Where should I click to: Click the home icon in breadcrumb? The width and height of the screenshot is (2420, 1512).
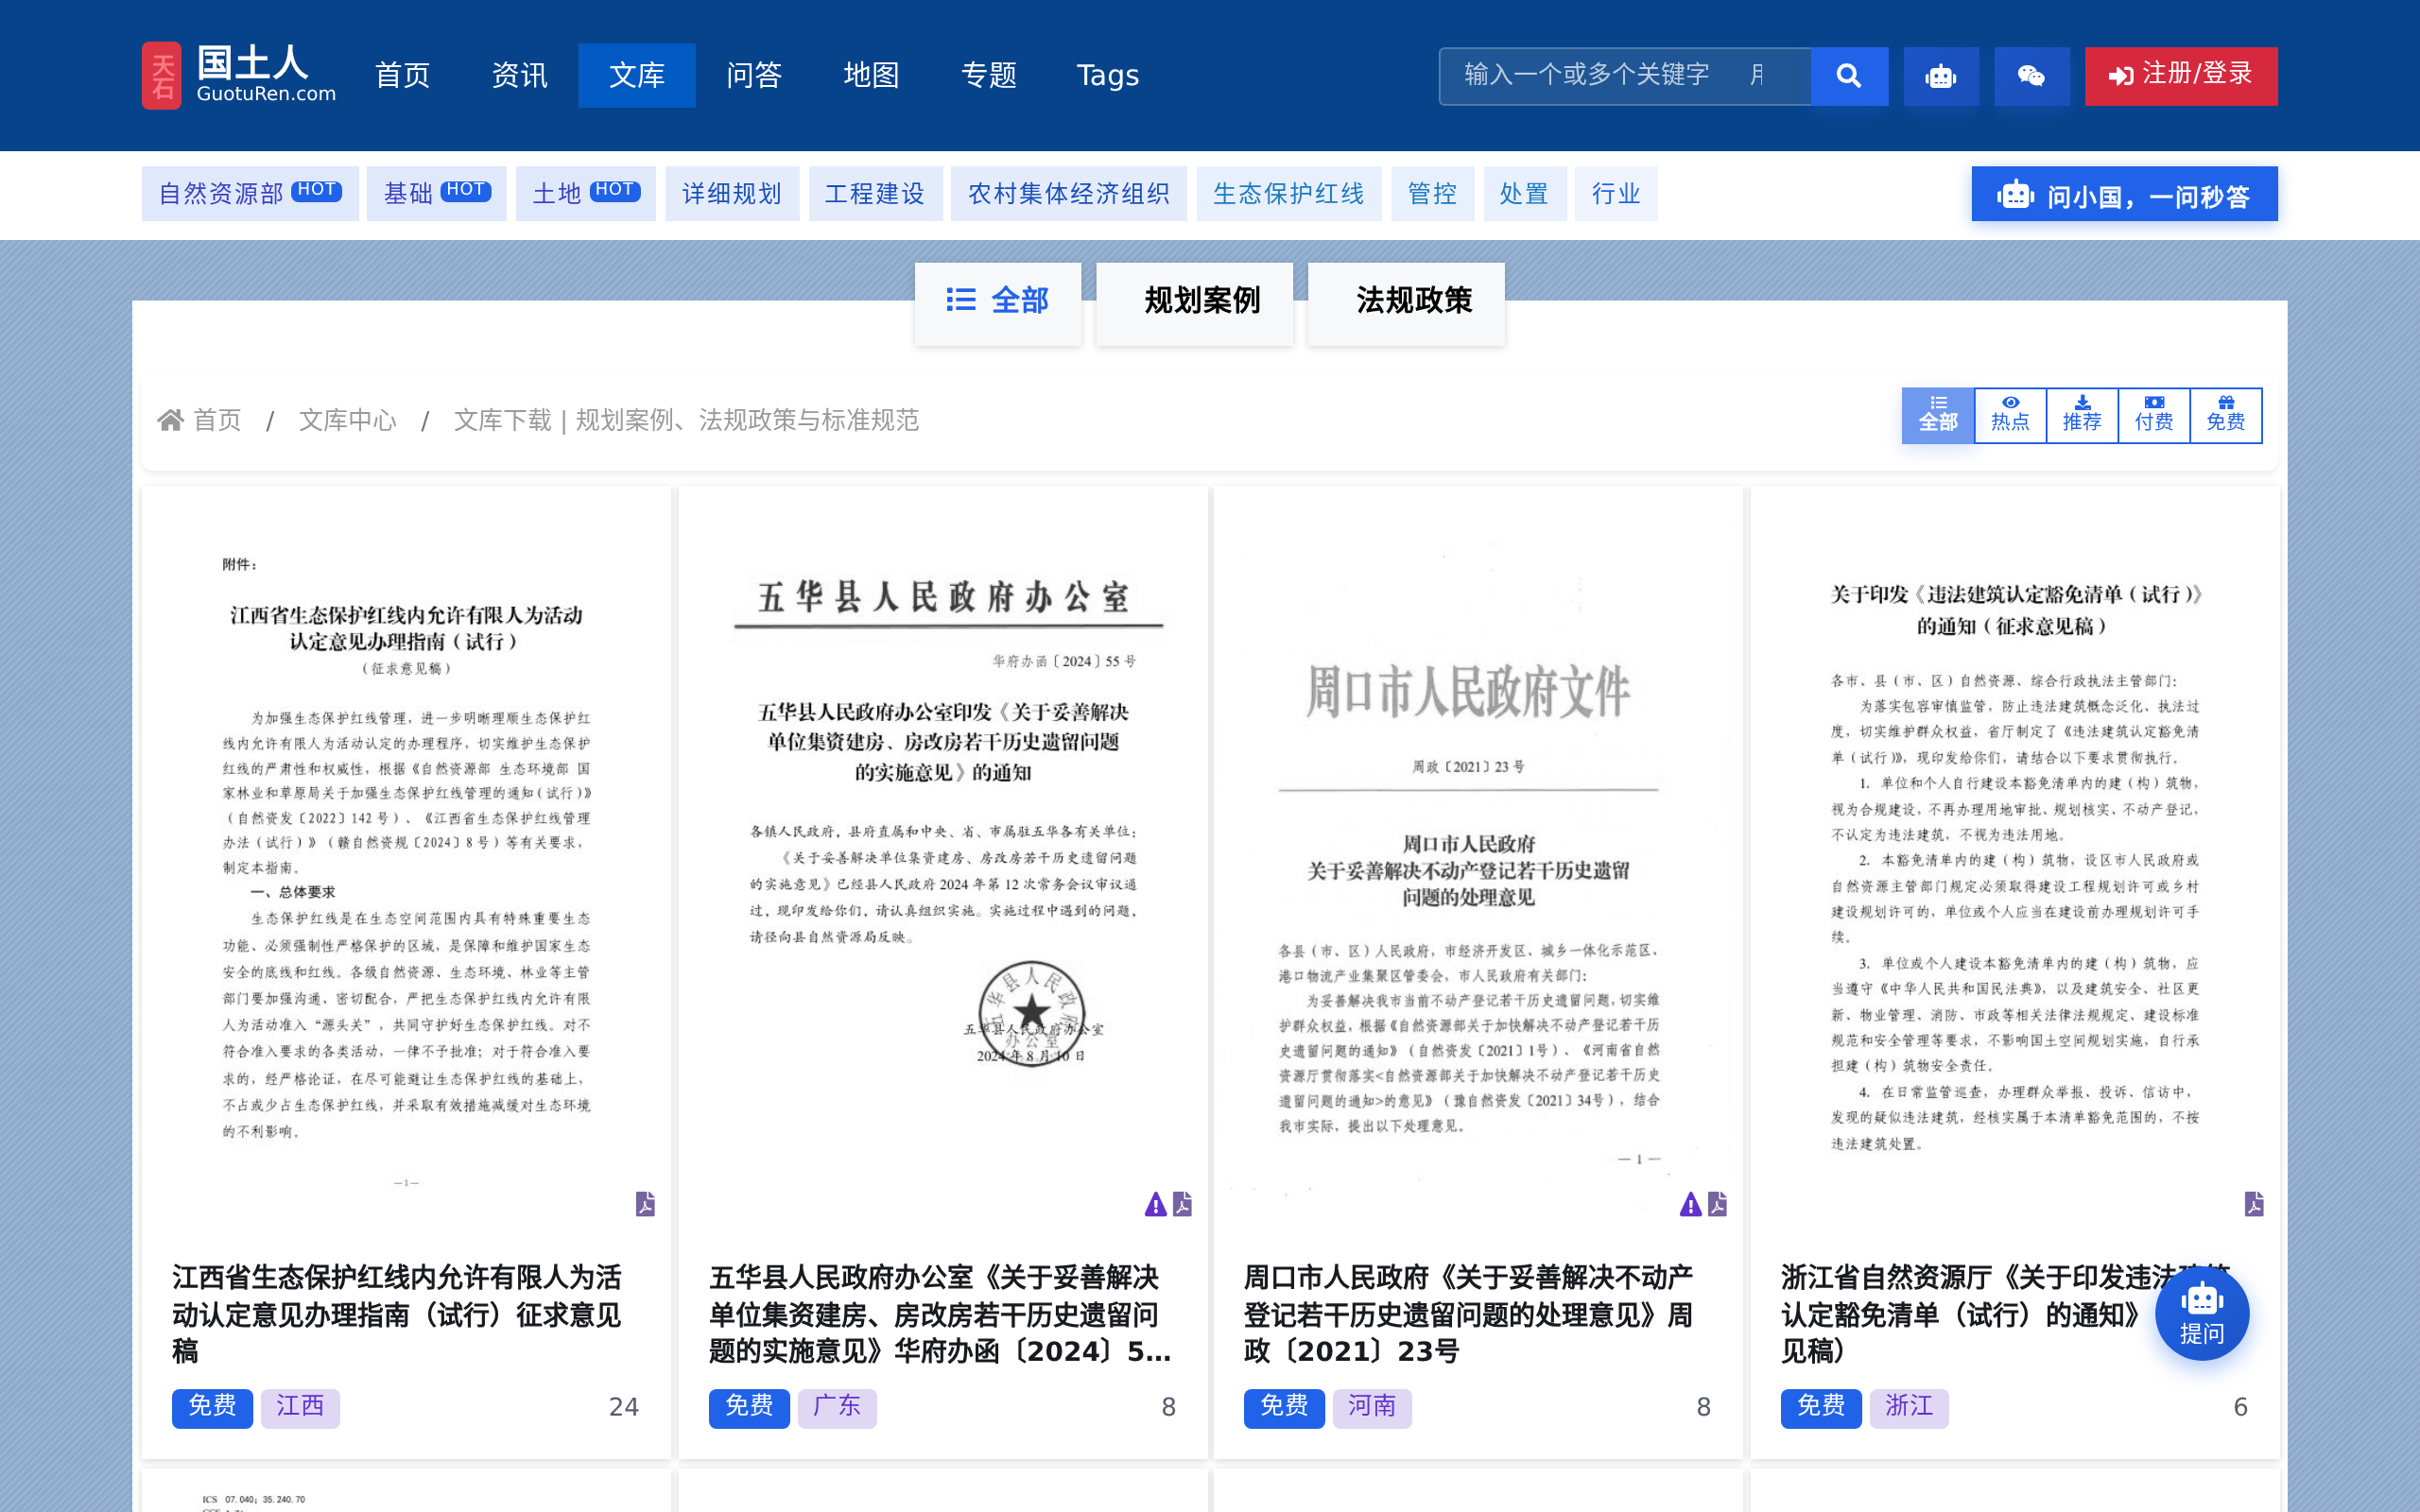(x=170, y=420)
